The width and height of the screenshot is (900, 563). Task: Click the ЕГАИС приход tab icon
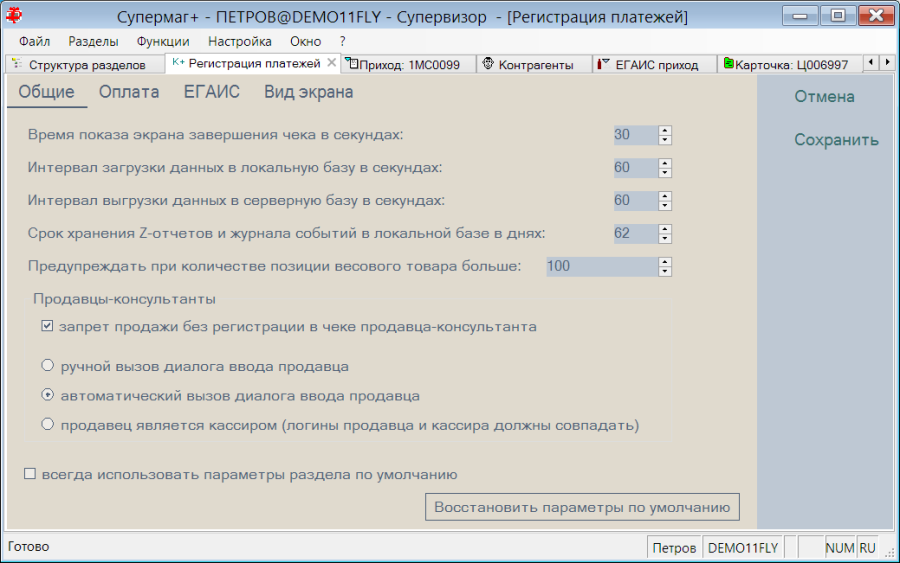pos(603,64)
